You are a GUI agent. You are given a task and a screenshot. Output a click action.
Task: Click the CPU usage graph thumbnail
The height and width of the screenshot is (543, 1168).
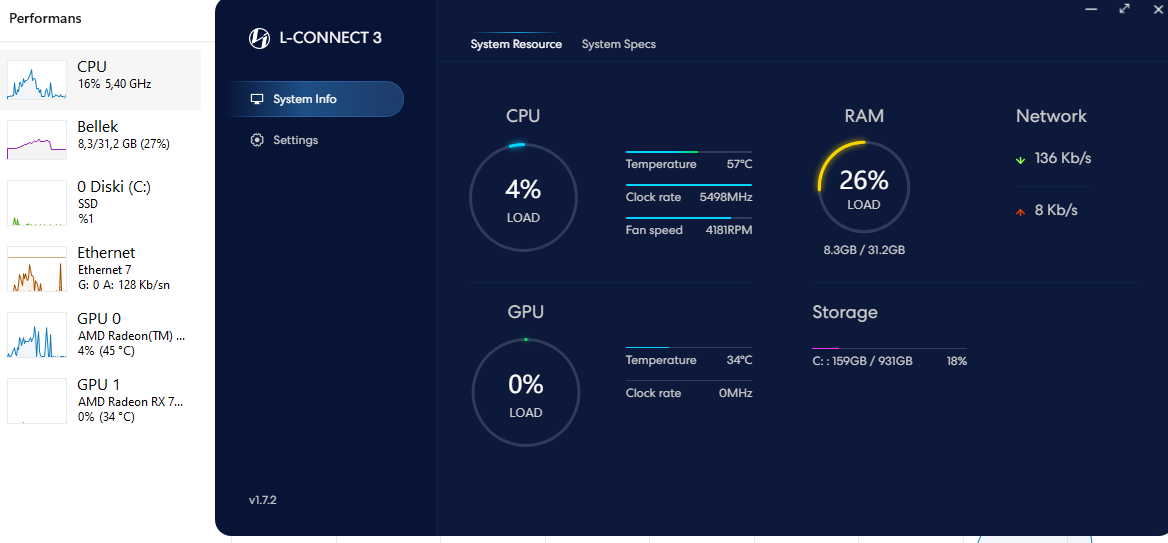click(36, 80)
